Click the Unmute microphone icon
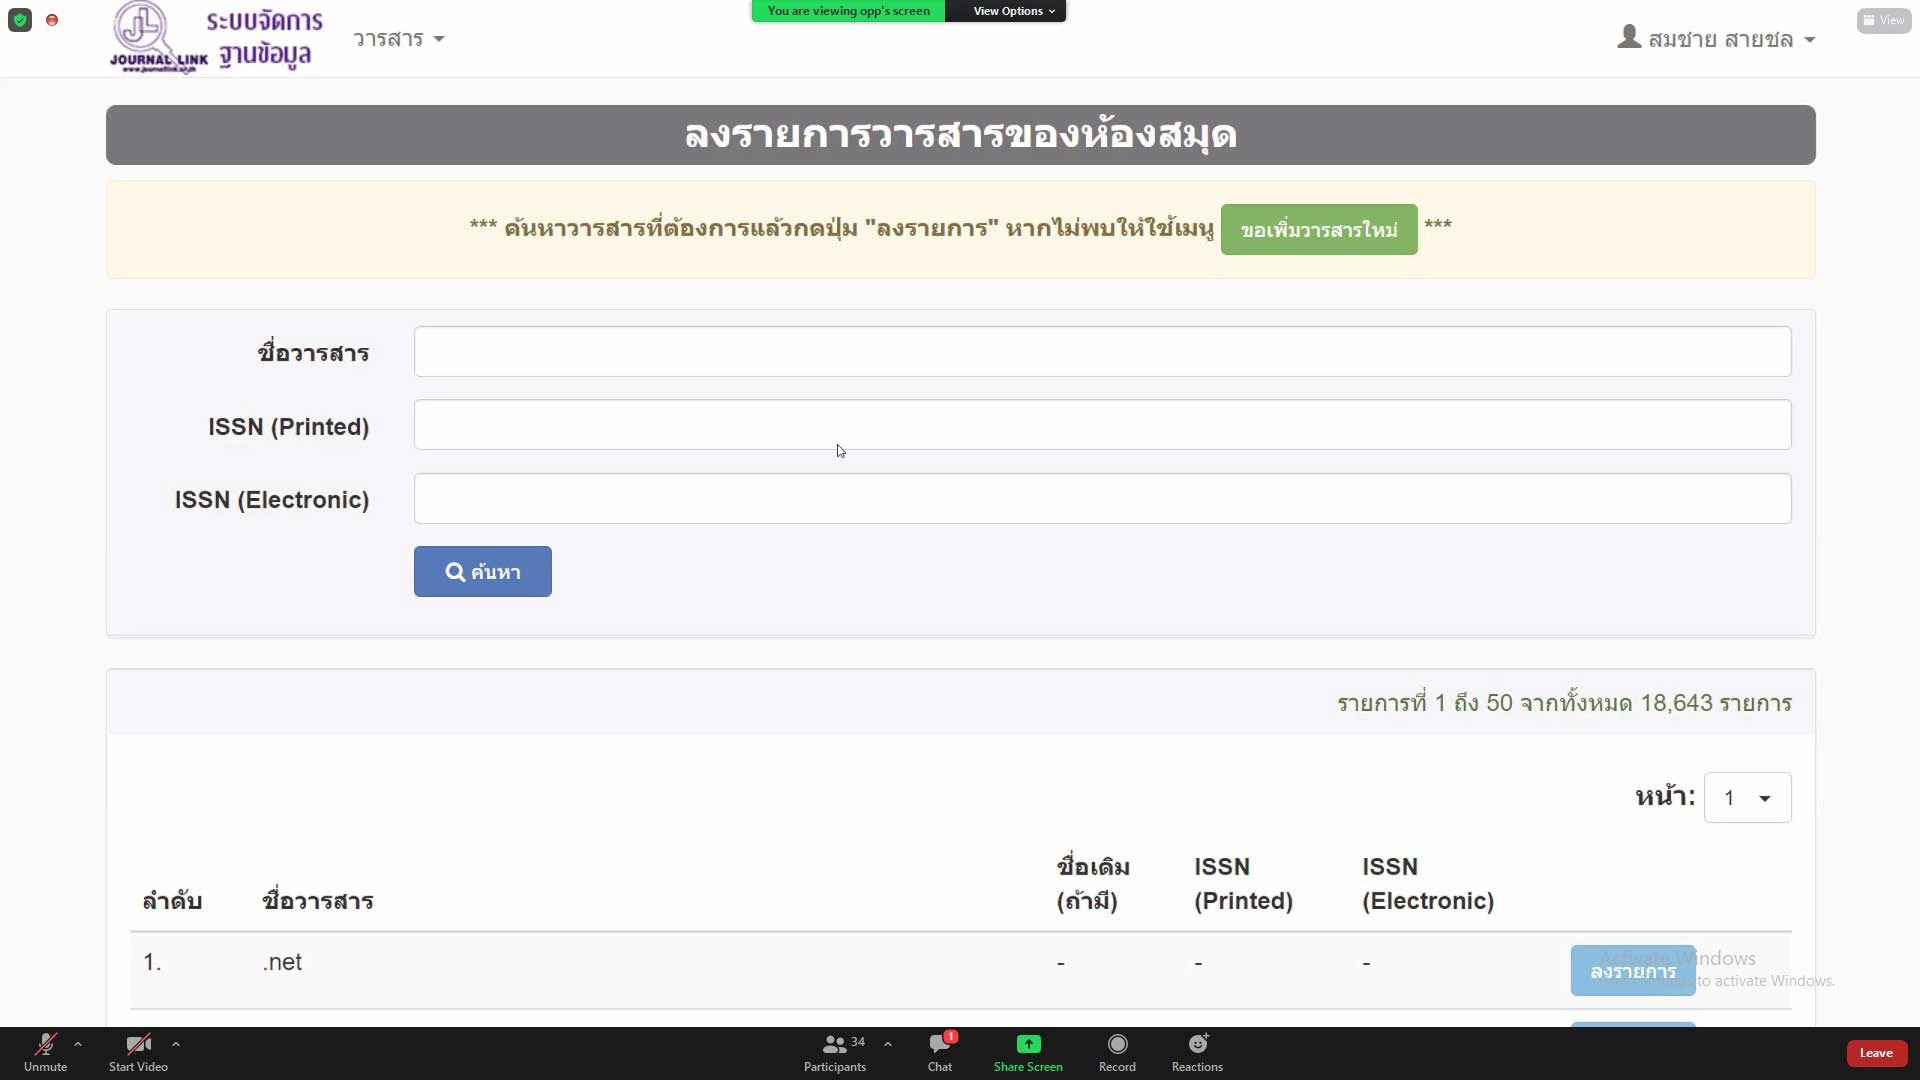 tap(45, 1045)
